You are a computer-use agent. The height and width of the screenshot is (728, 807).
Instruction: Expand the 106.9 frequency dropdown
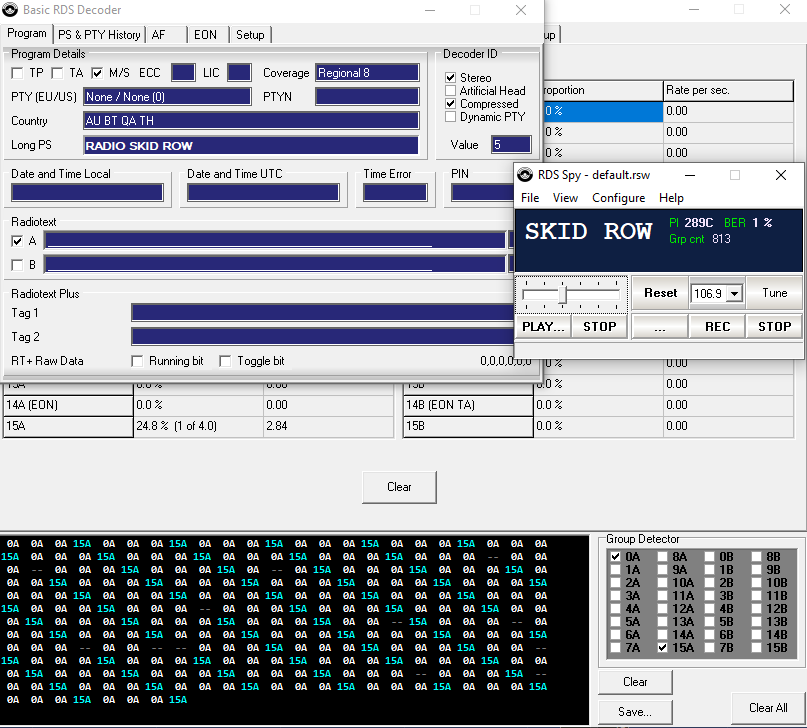click(735, 294)
